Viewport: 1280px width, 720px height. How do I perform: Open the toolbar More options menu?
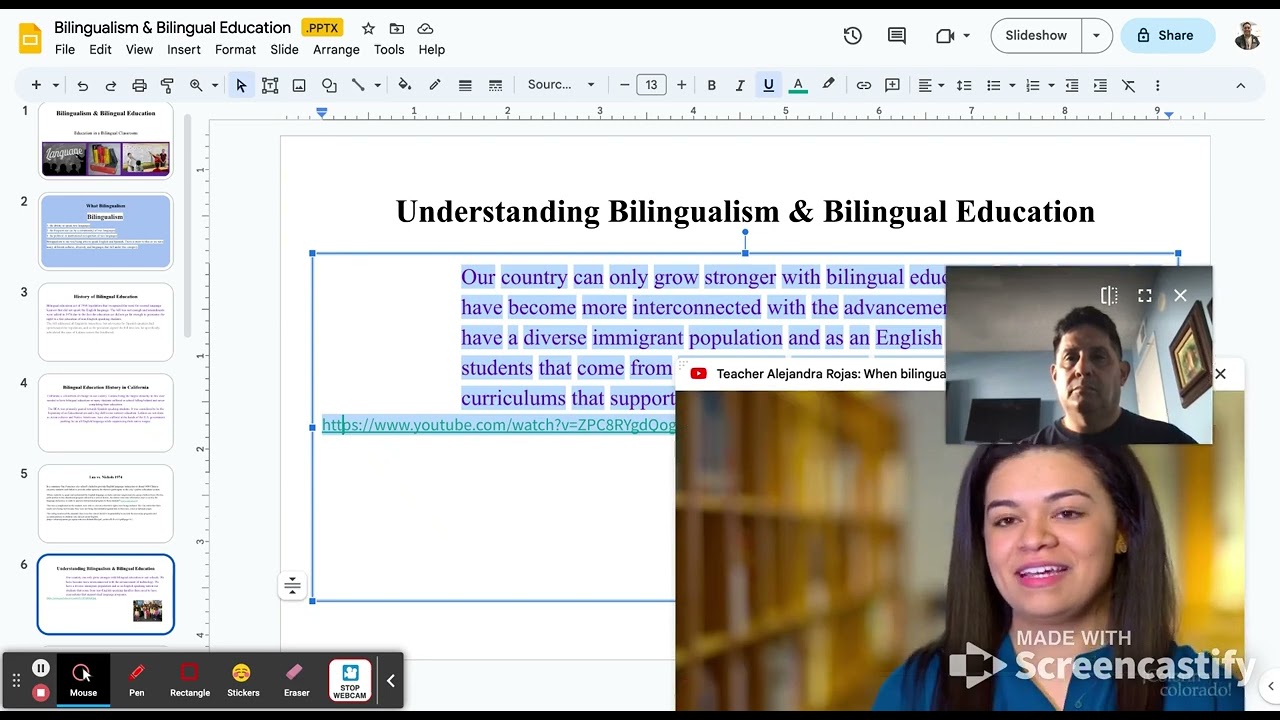[1157, 86]
